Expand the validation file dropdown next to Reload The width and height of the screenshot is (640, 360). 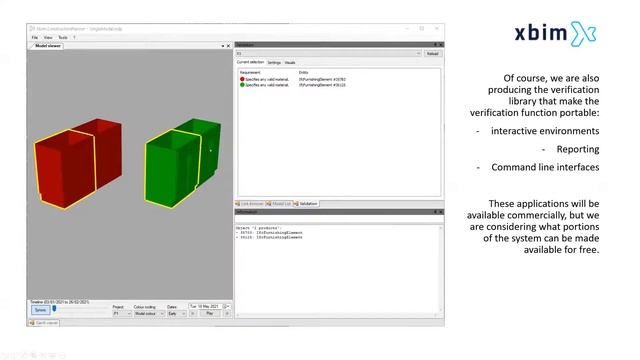pos(418,53)
